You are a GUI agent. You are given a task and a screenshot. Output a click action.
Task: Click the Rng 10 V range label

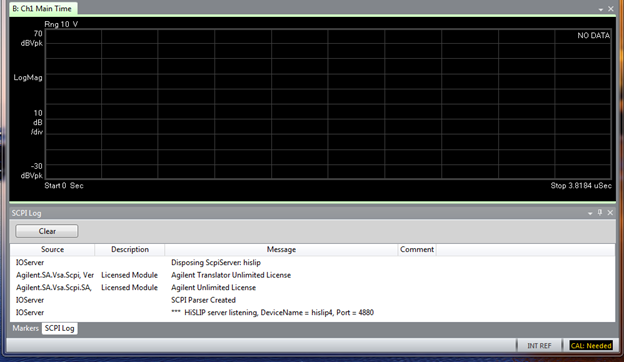click(x=61, y=24)
